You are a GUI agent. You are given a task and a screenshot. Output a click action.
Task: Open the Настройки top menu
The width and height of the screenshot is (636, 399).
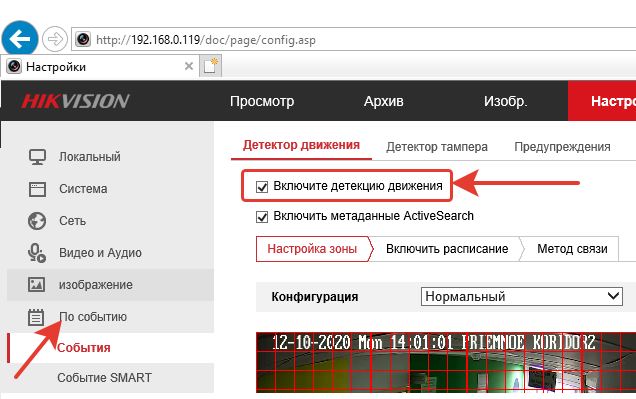(x=602, y=101)
